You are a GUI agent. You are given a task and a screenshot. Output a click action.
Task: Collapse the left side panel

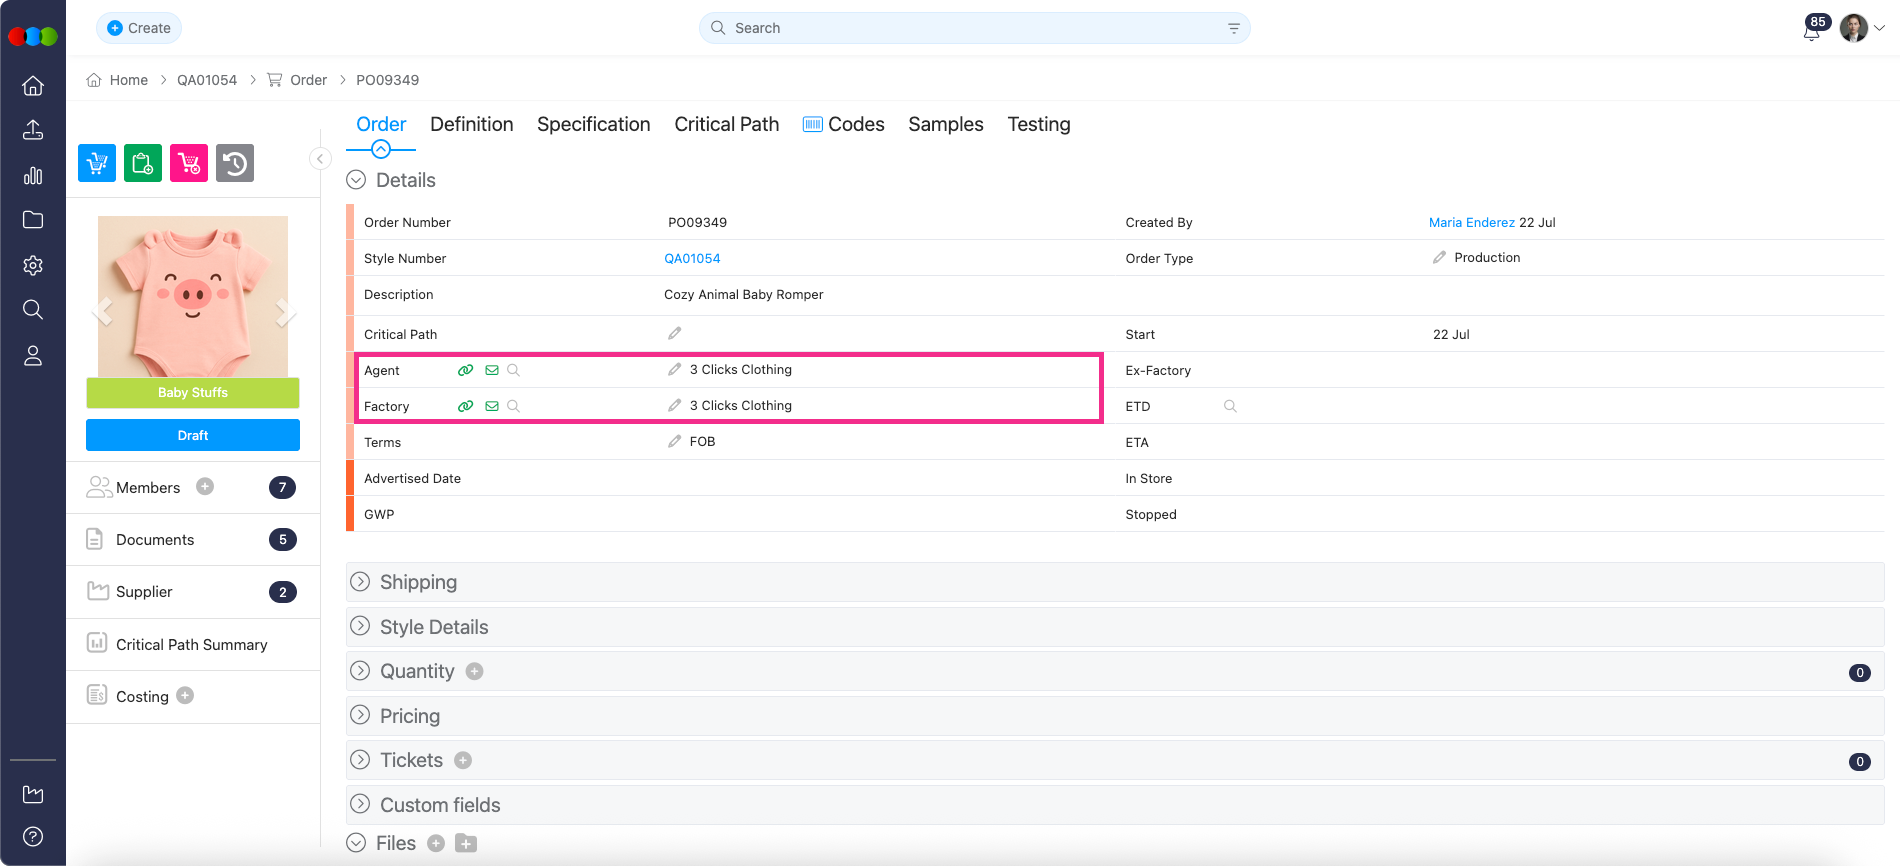(320, 159)
